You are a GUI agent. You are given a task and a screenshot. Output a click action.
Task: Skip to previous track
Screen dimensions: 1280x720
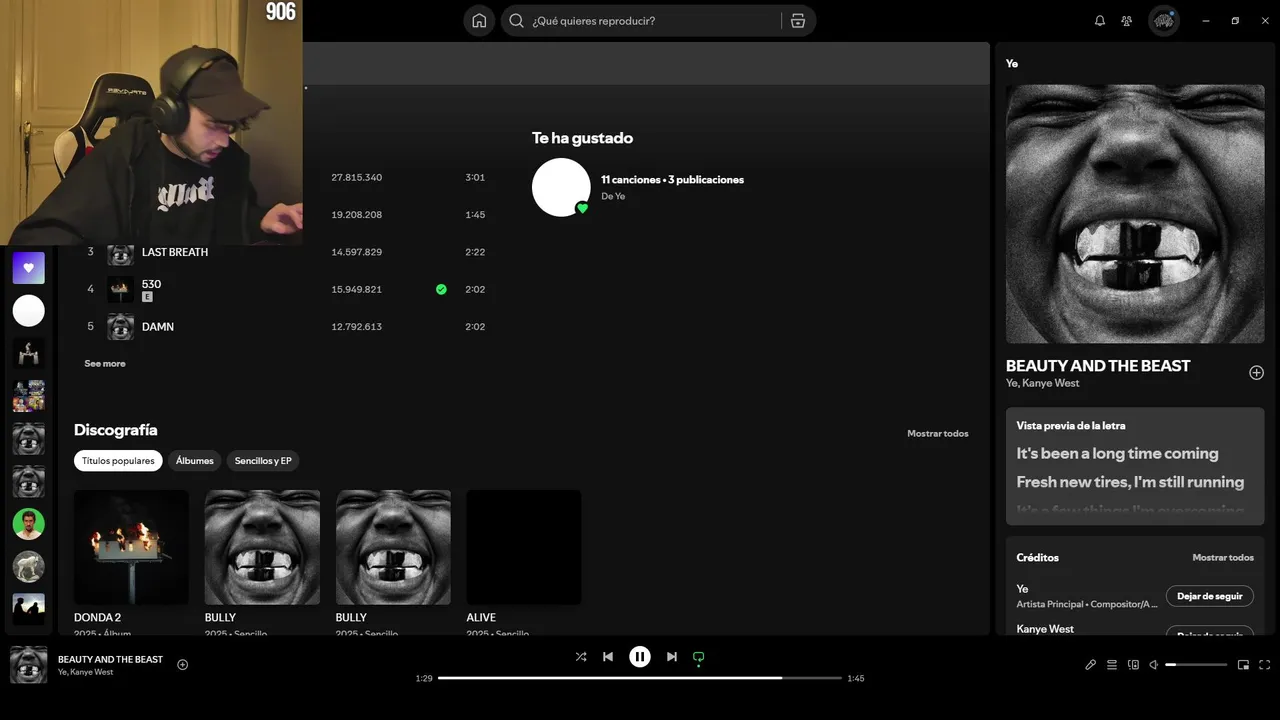click(608, 657)
